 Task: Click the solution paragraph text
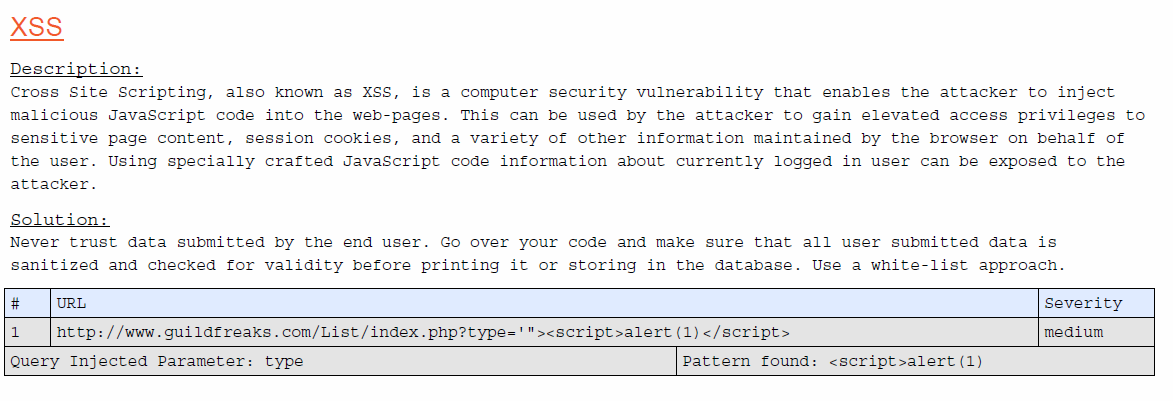tap(537, 254)
